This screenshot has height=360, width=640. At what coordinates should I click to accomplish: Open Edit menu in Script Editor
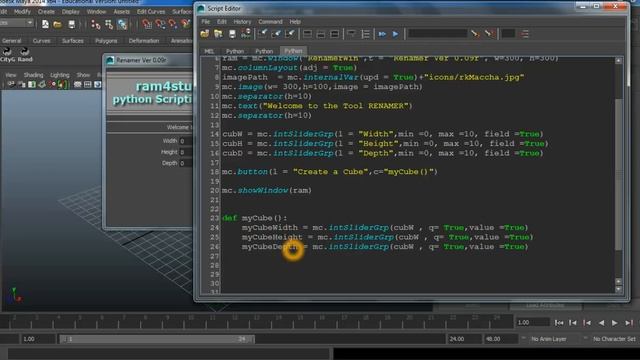point(222,22)
